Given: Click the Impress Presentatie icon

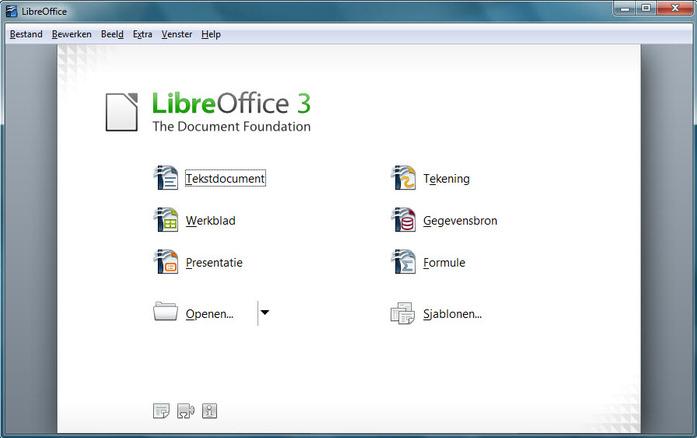Looking at the screenshot, I should point(166,262).
